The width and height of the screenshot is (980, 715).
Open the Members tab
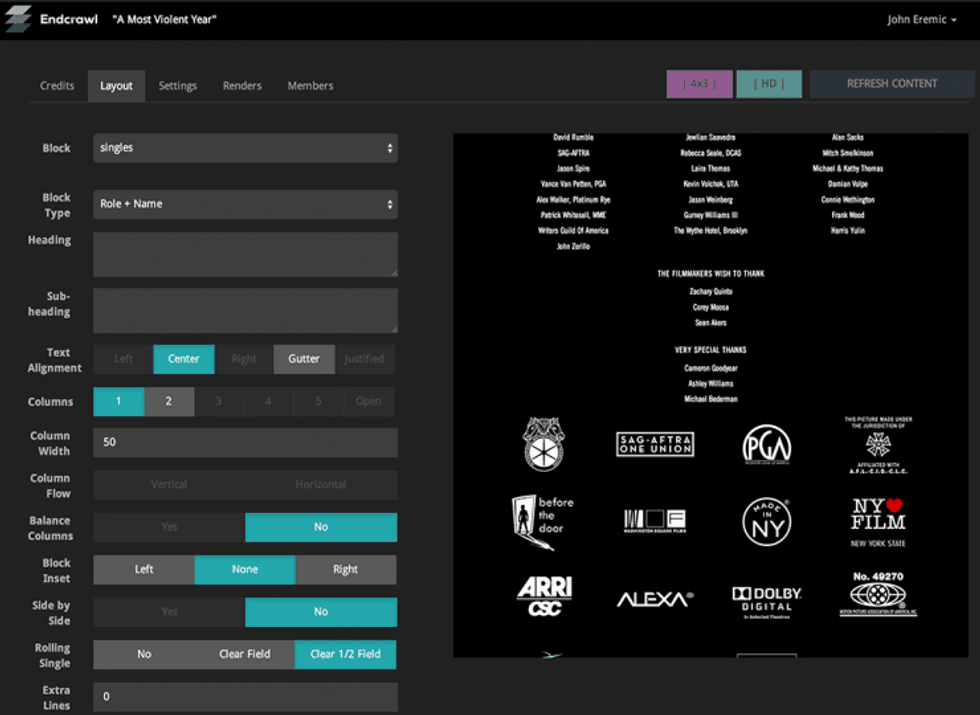point(310,86)
